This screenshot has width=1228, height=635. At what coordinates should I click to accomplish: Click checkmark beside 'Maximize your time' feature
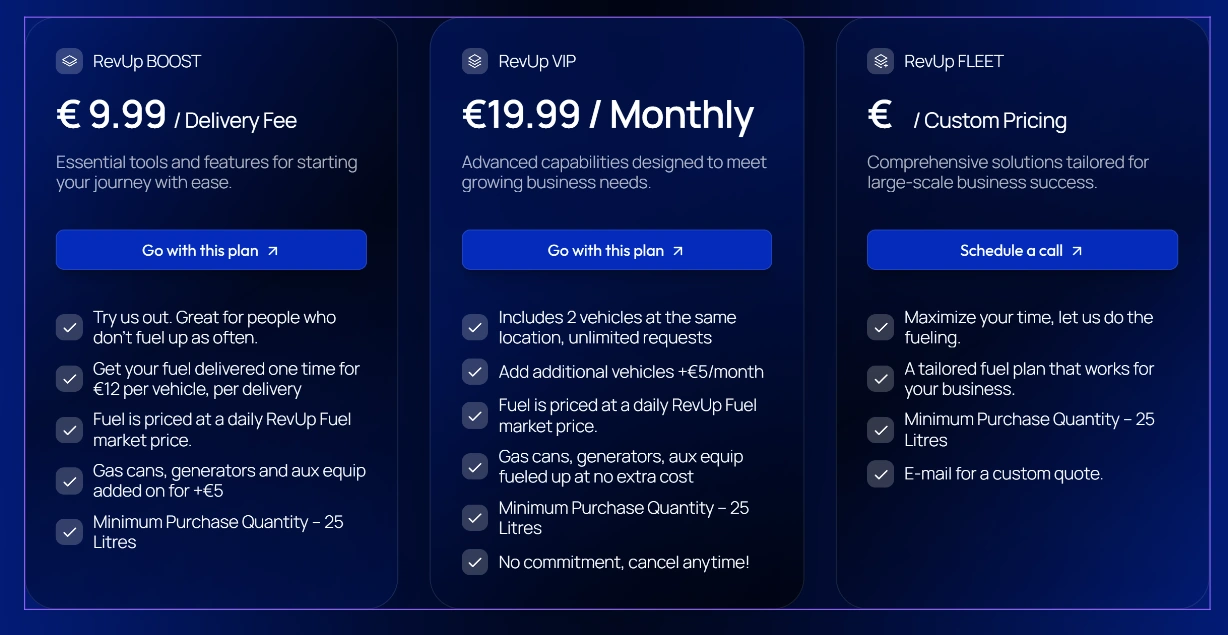pos(880,327)
